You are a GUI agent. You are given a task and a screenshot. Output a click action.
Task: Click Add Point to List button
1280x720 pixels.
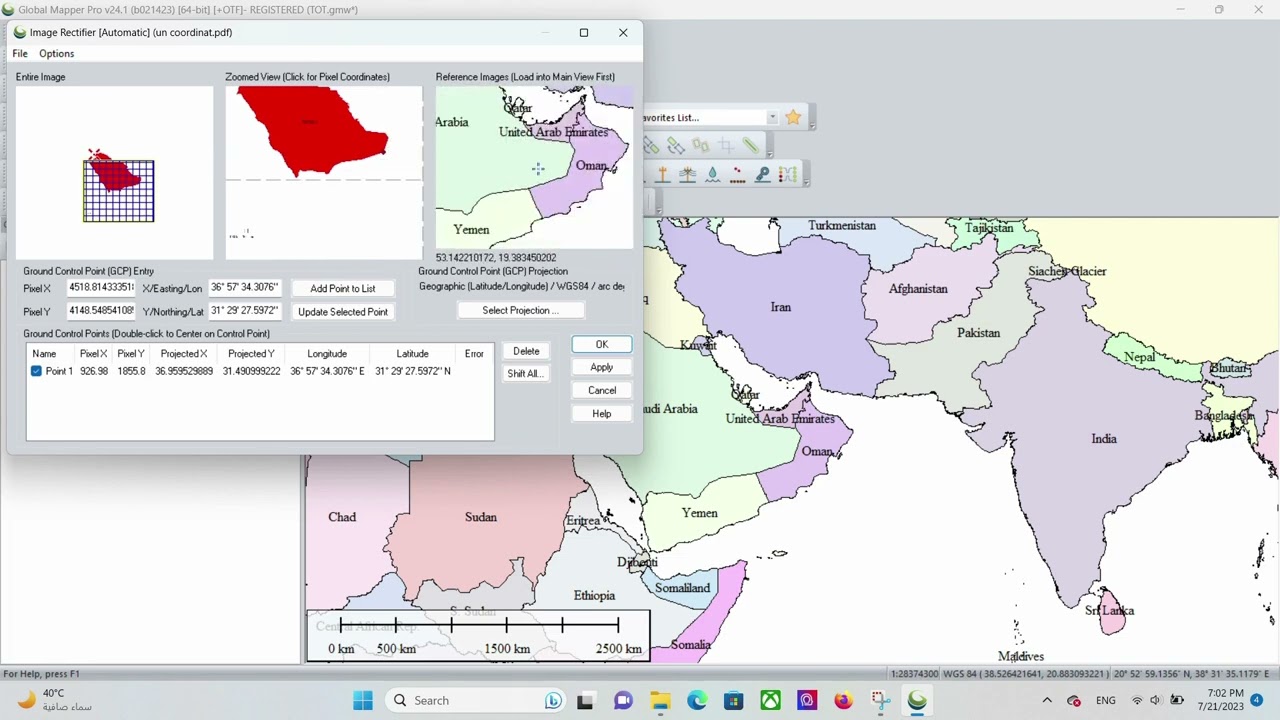coord(342,288)
